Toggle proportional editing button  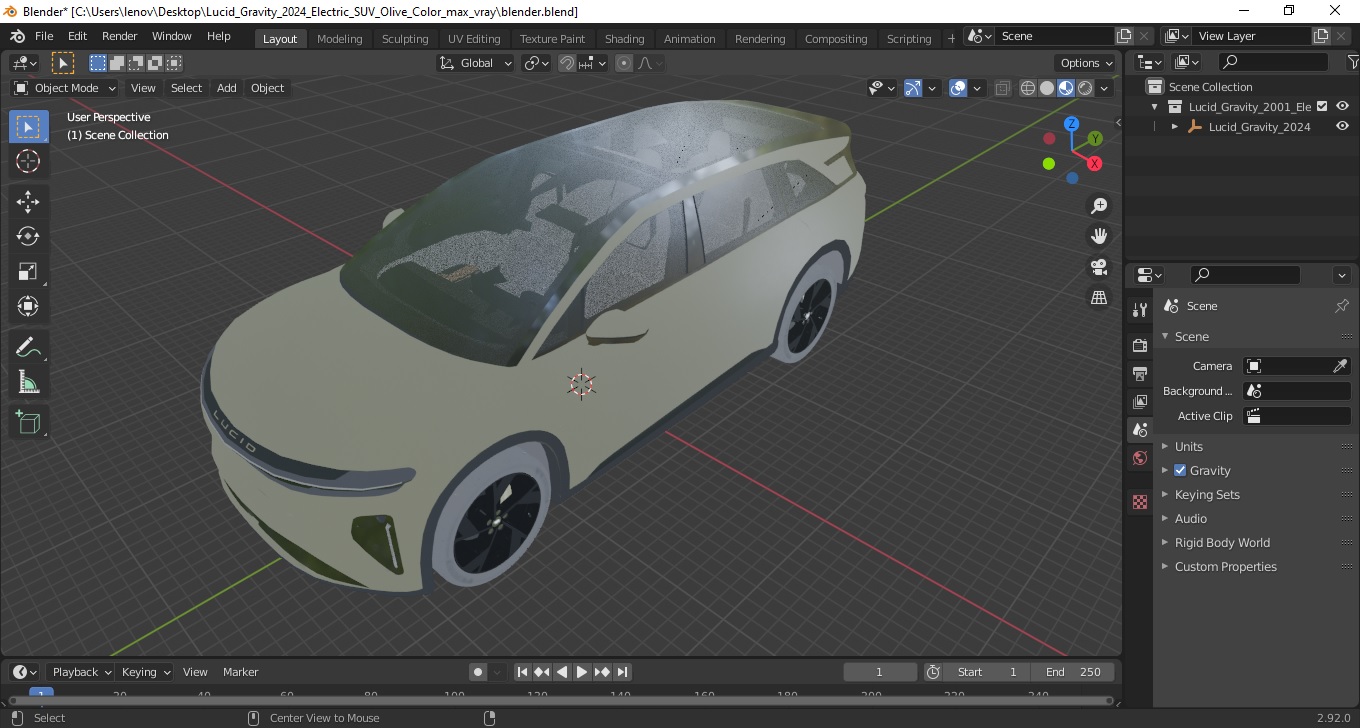(x=624, y=63)
